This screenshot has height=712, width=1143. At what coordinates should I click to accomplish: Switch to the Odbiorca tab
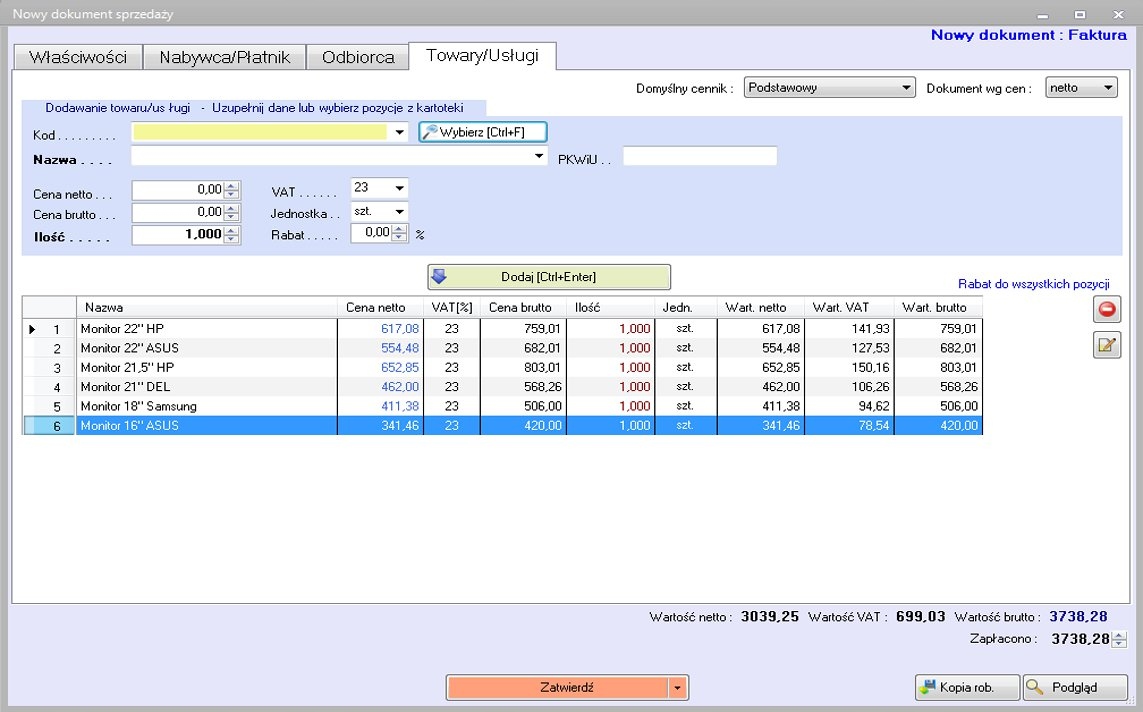click(357, 57)
